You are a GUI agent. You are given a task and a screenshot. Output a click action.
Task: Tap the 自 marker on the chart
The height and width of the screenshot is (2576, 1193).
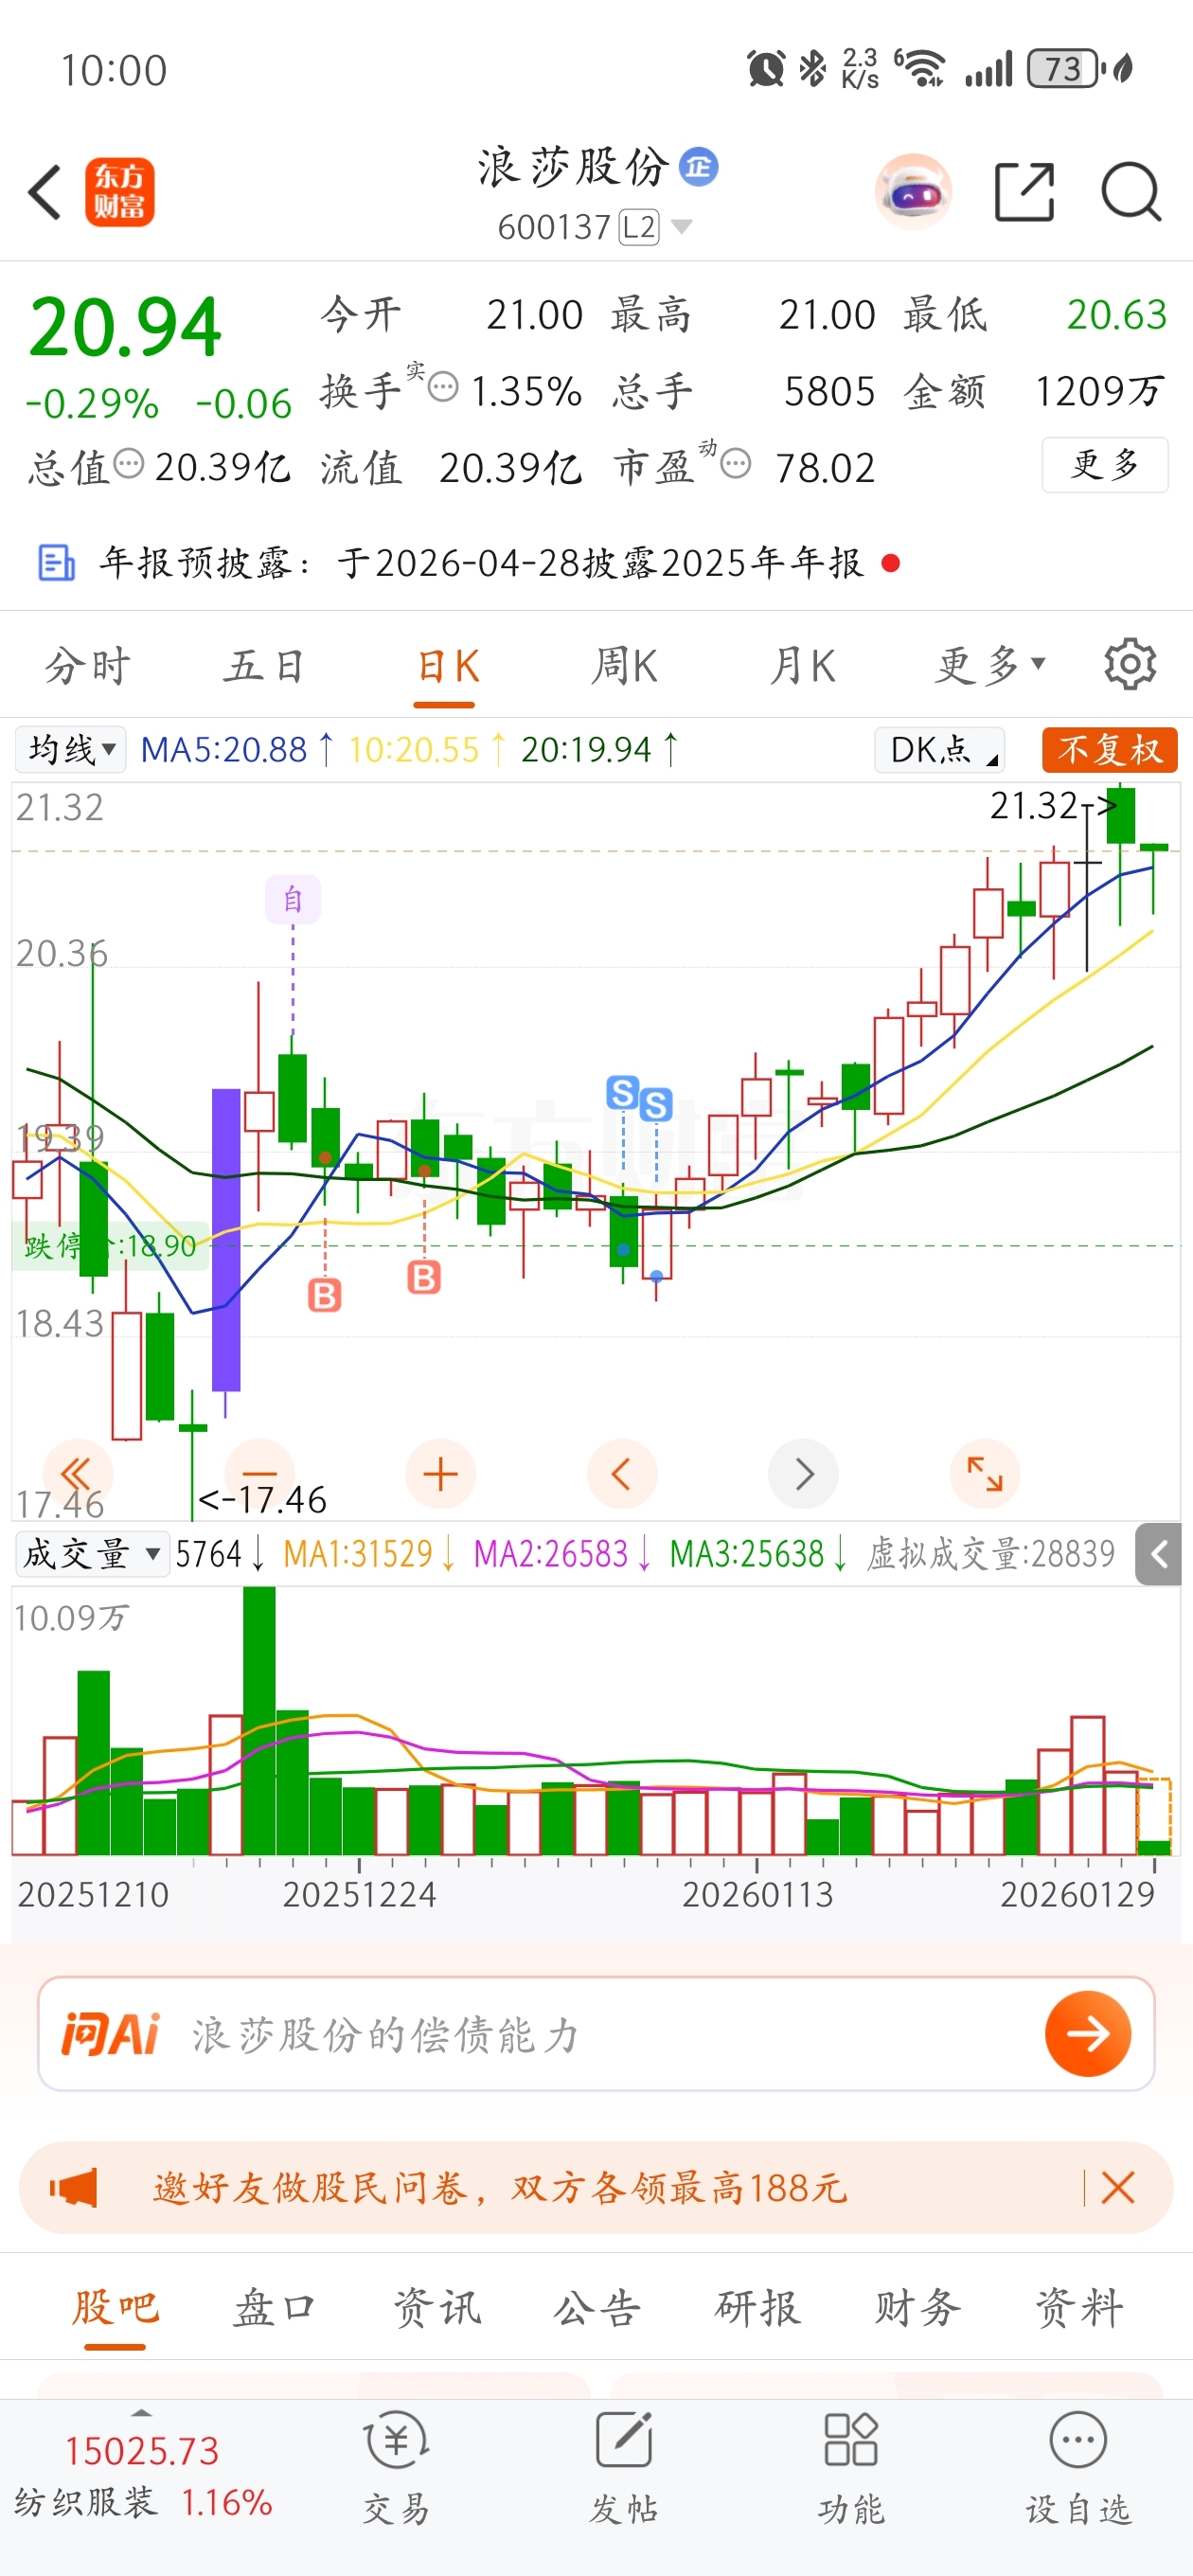293,899
